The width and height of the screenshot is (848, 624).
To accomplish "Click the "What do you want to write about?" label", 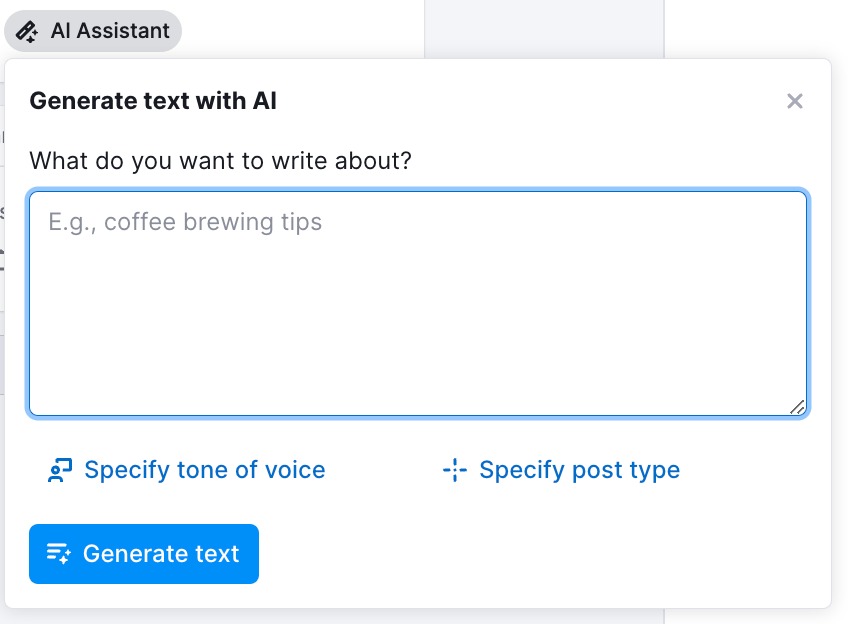I will [x=221, y=160].
